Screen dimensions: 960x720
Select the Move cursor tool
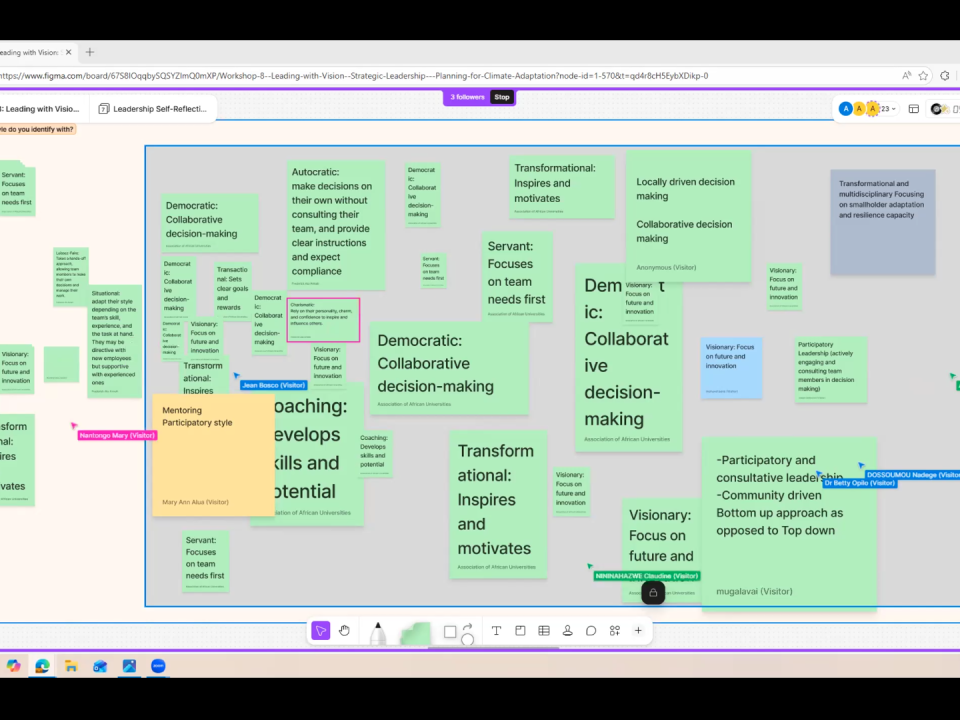click(321, 631)
